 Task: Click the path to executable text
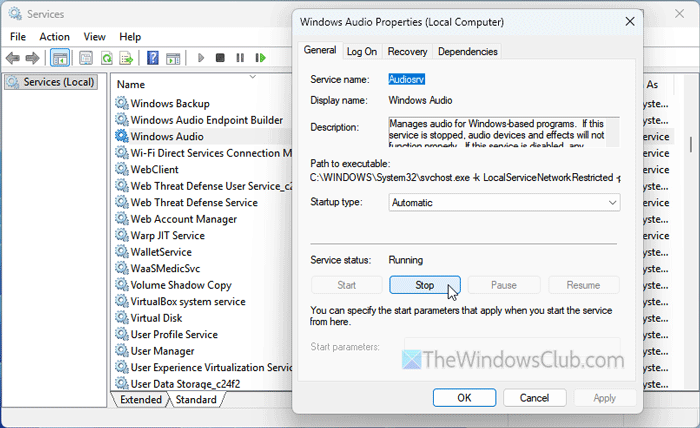pos(465,178)
